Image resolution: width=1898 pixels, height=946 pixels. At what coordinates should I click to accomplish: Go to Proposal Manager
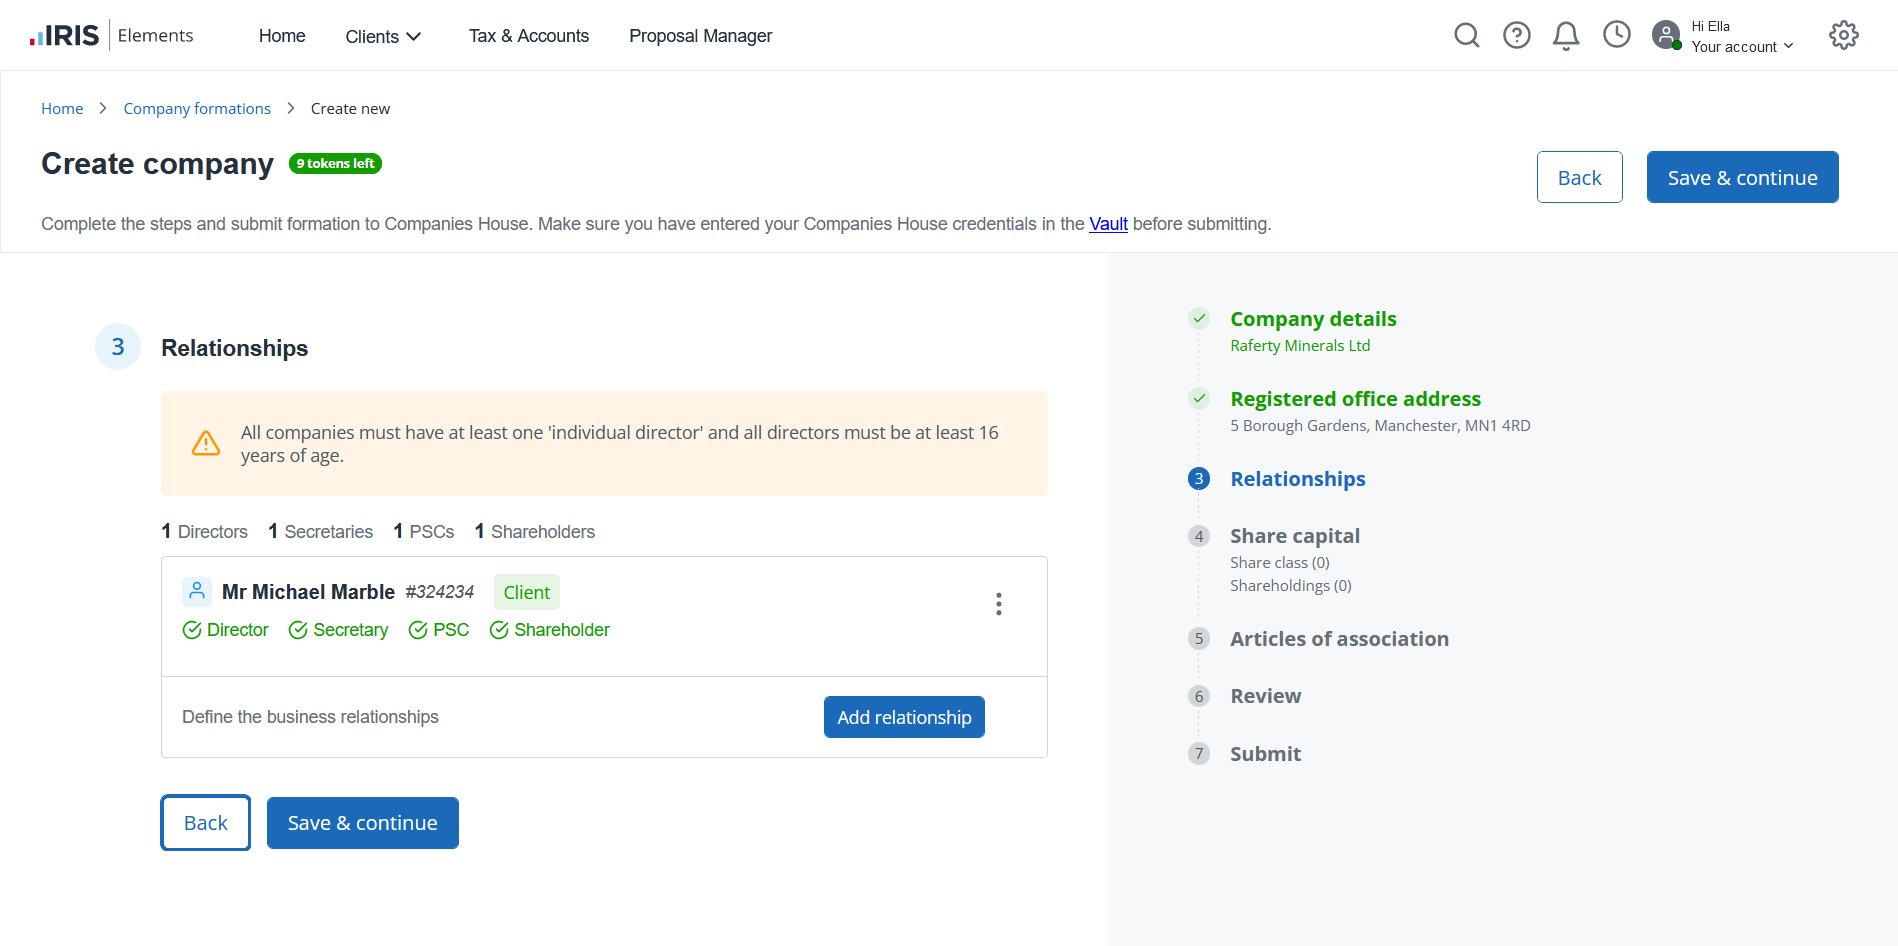coord(700,36)
